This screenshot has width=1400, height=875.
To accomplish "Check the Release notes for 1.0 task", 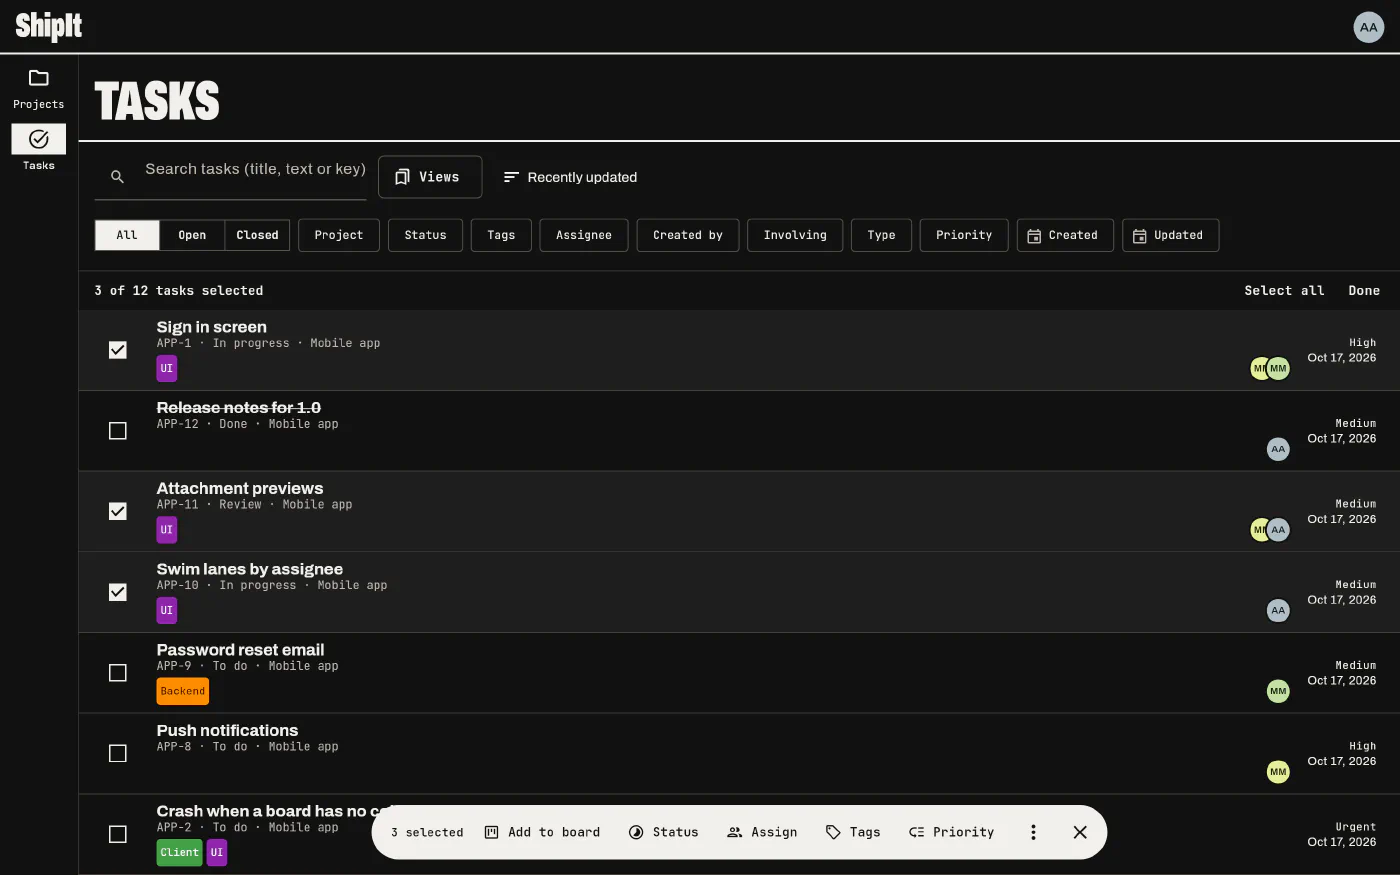I will 118,431.
